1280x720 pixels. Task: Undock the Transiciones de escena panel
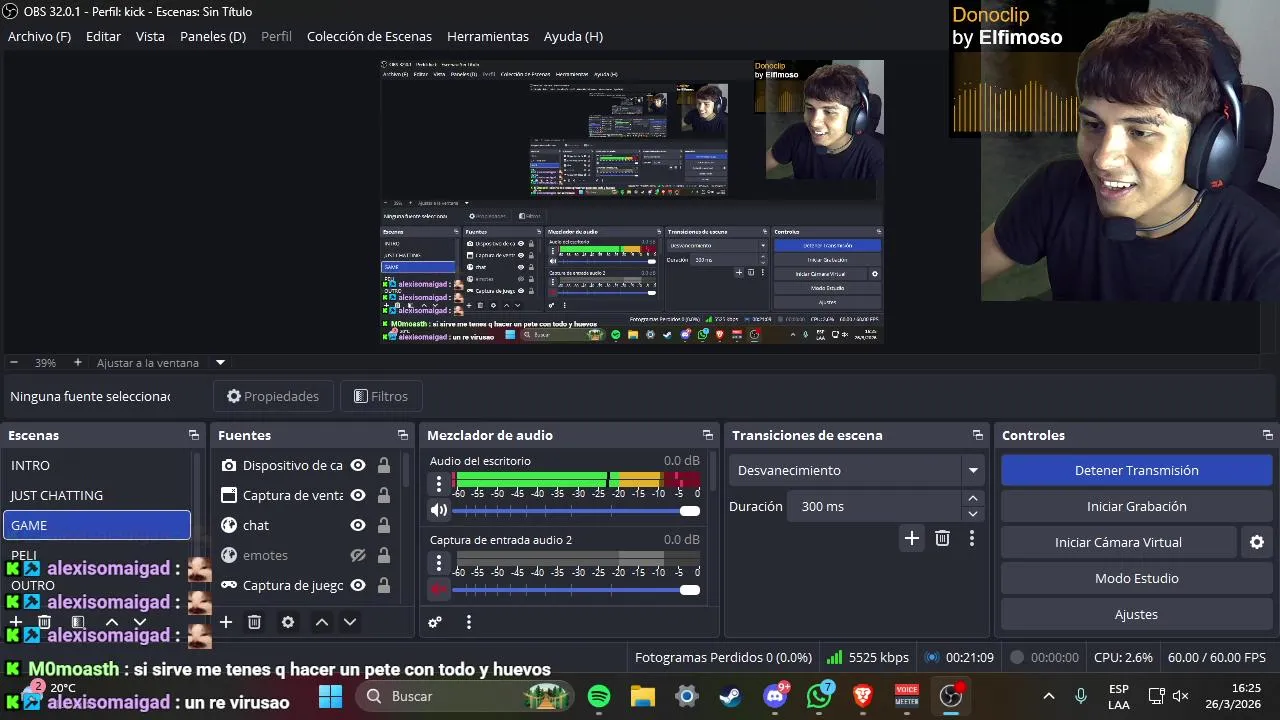(977, 435)
